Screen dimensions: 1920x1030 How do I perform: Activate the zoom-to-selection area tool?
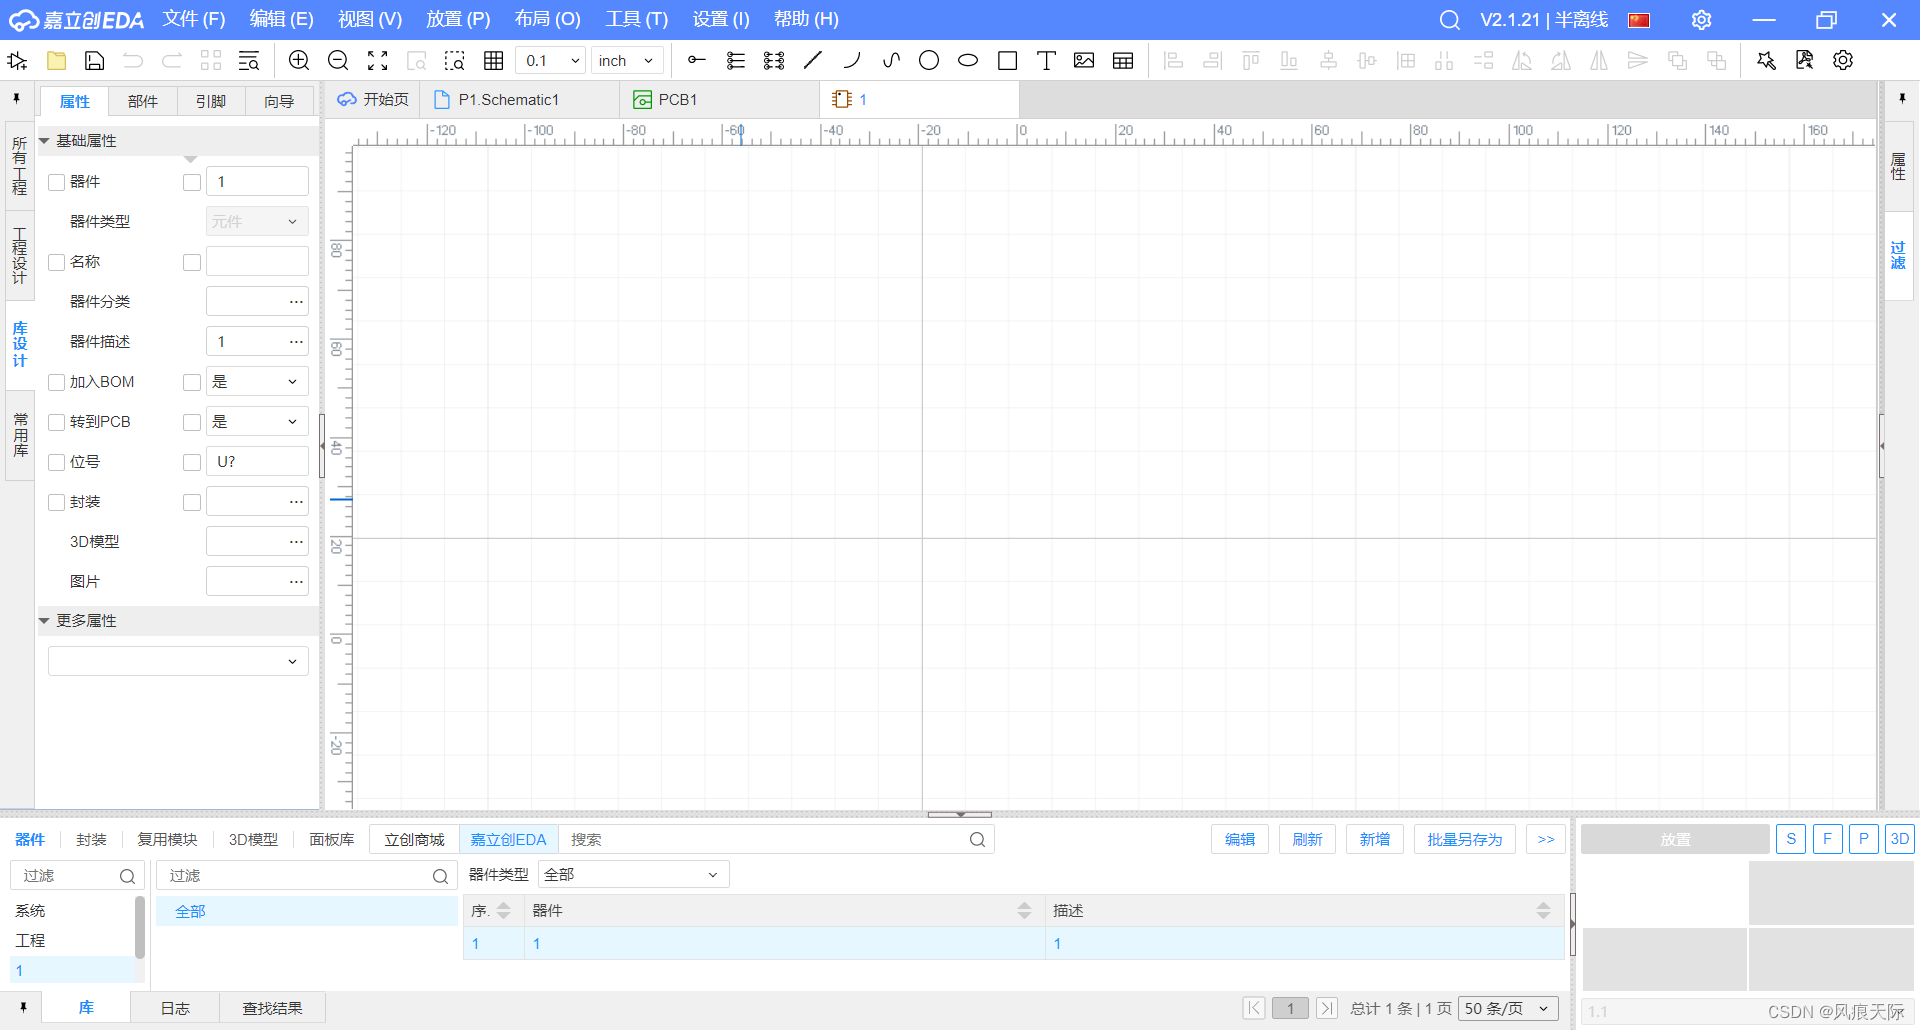(x=455, y=61)
